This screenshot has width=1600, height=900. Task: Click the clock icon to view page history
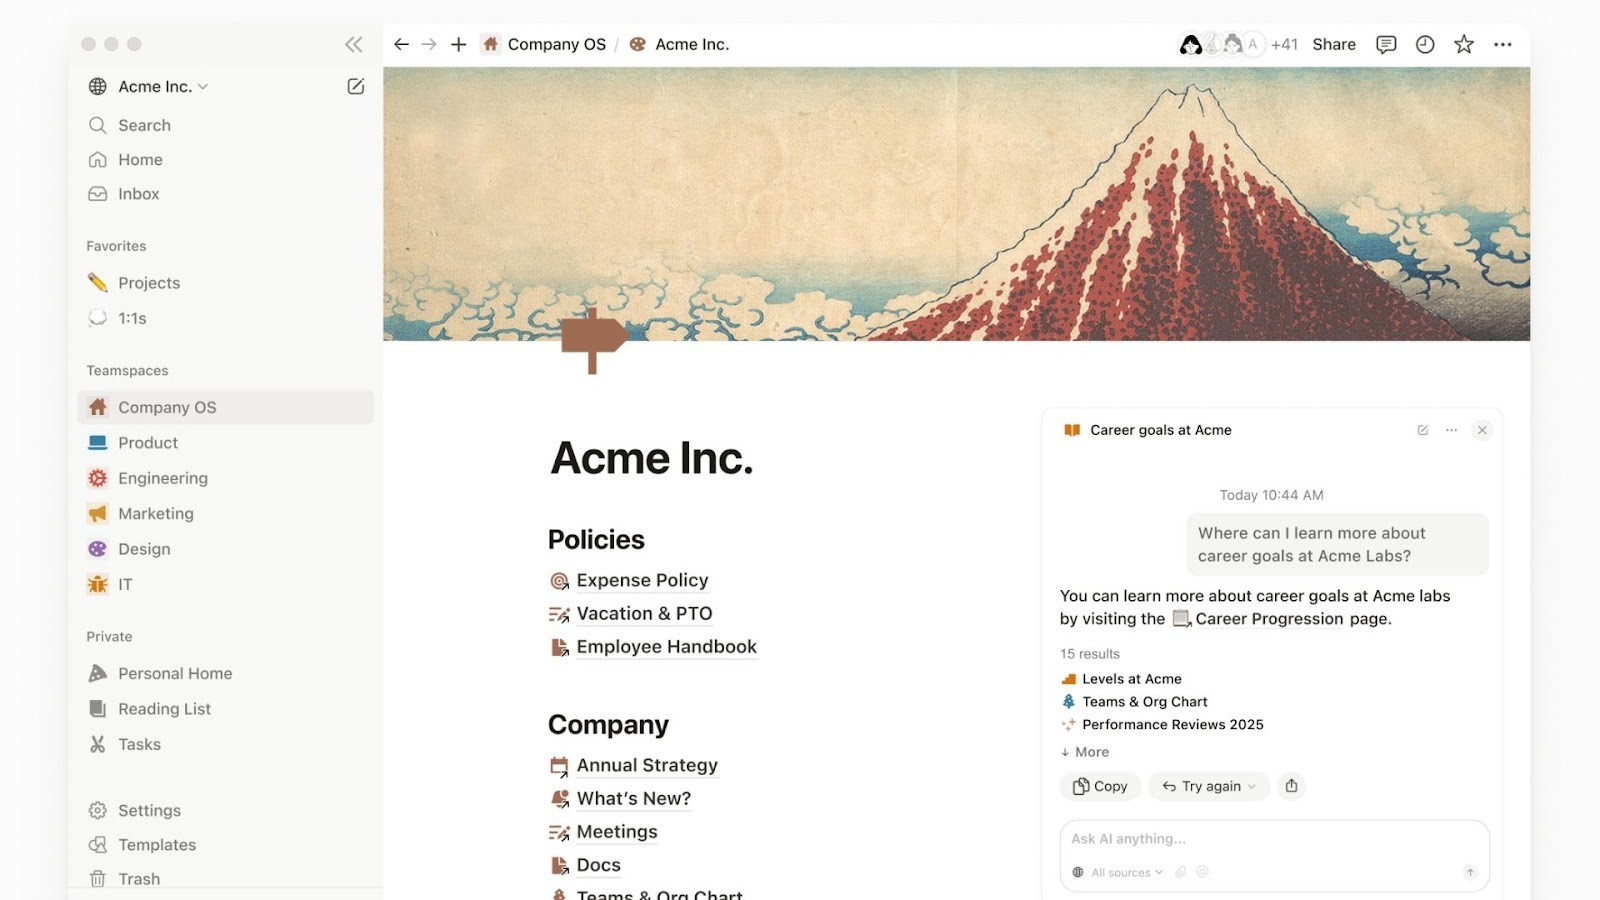click(x=1425, y=44)
